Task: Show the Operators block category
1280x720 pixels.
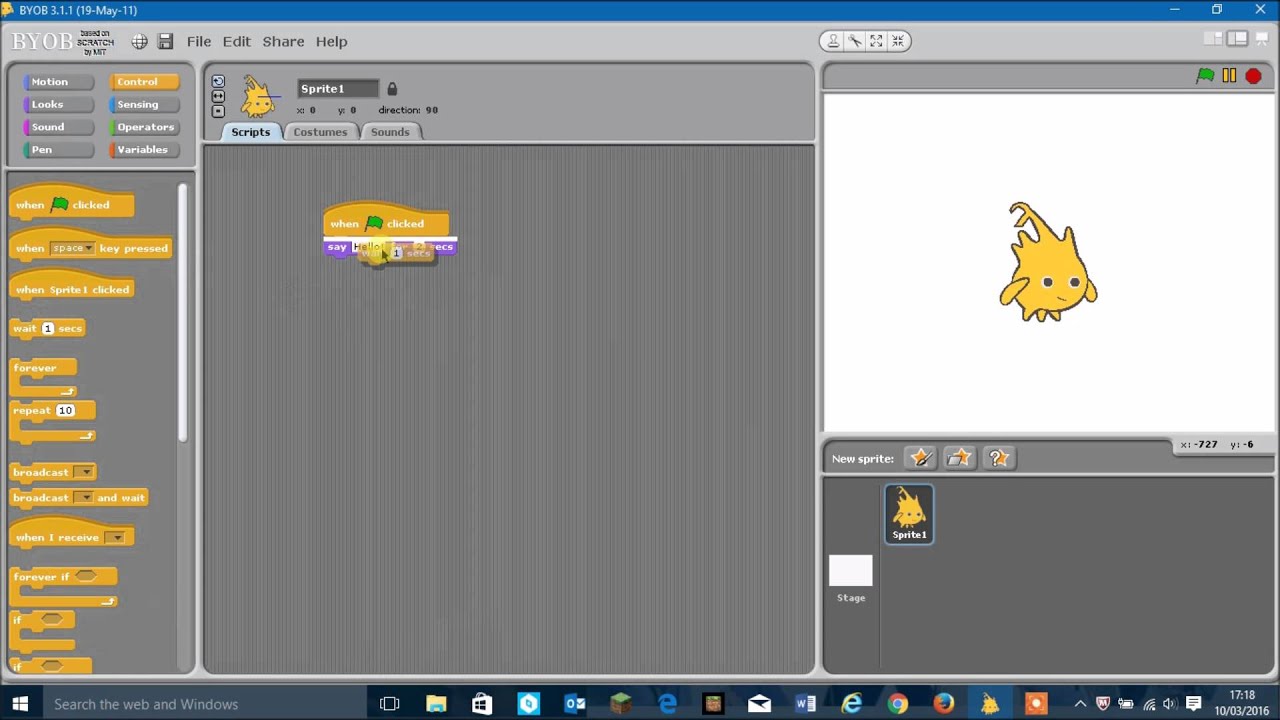Action: (x=143, y=127)
